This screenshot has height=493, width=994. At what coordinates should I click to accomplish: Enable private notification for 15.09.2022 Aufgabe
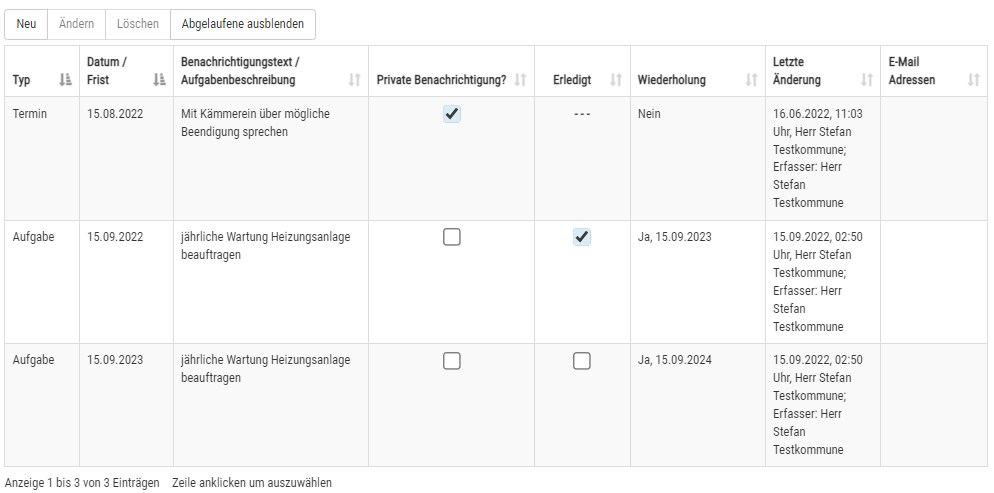coord(451,237)
